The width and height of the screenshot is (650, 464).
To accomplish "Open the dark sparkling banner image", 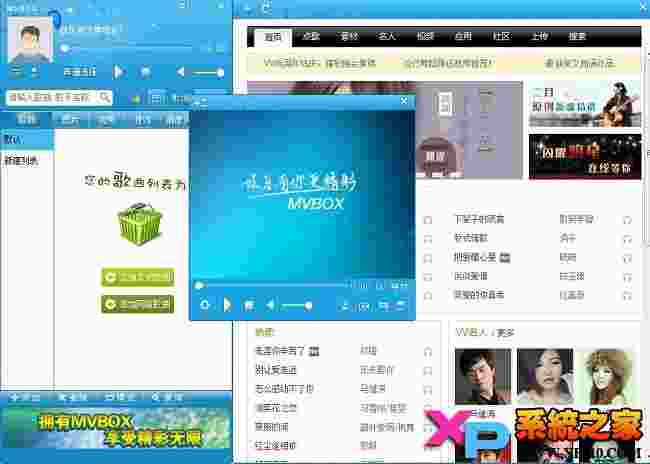I will coord(585,156).
